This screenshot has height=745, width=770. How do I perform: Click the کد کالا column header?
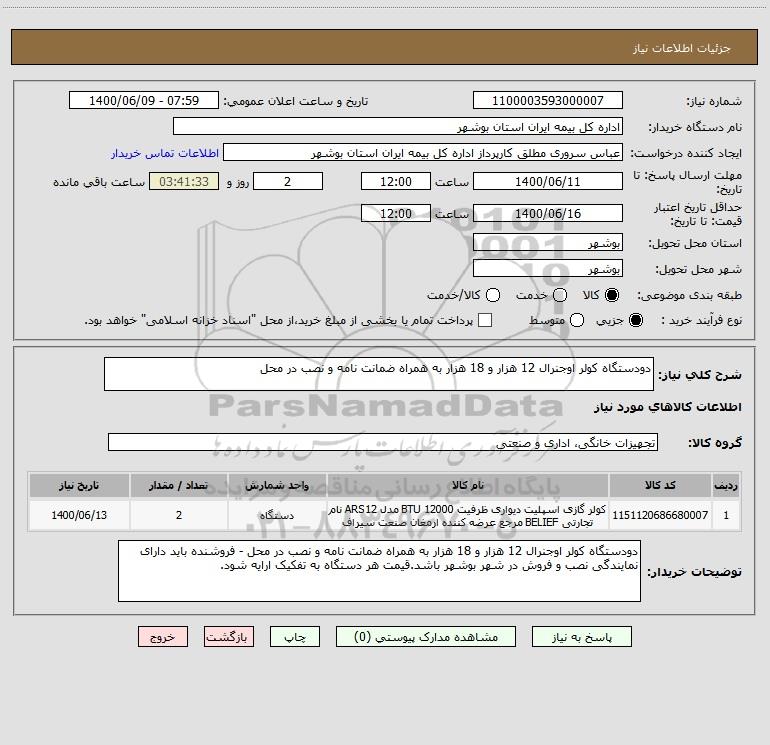[660, 485]
